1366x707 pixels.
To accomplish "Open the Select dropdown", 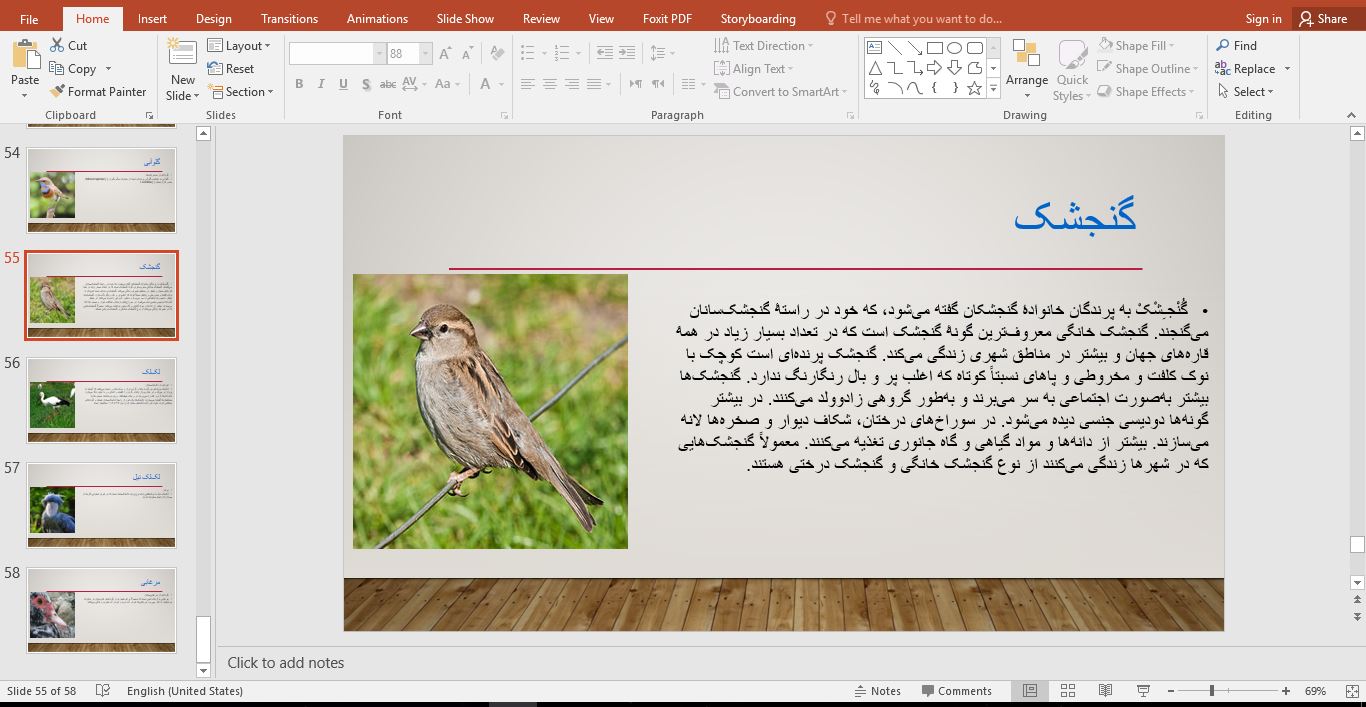I will coord(1246,91).
